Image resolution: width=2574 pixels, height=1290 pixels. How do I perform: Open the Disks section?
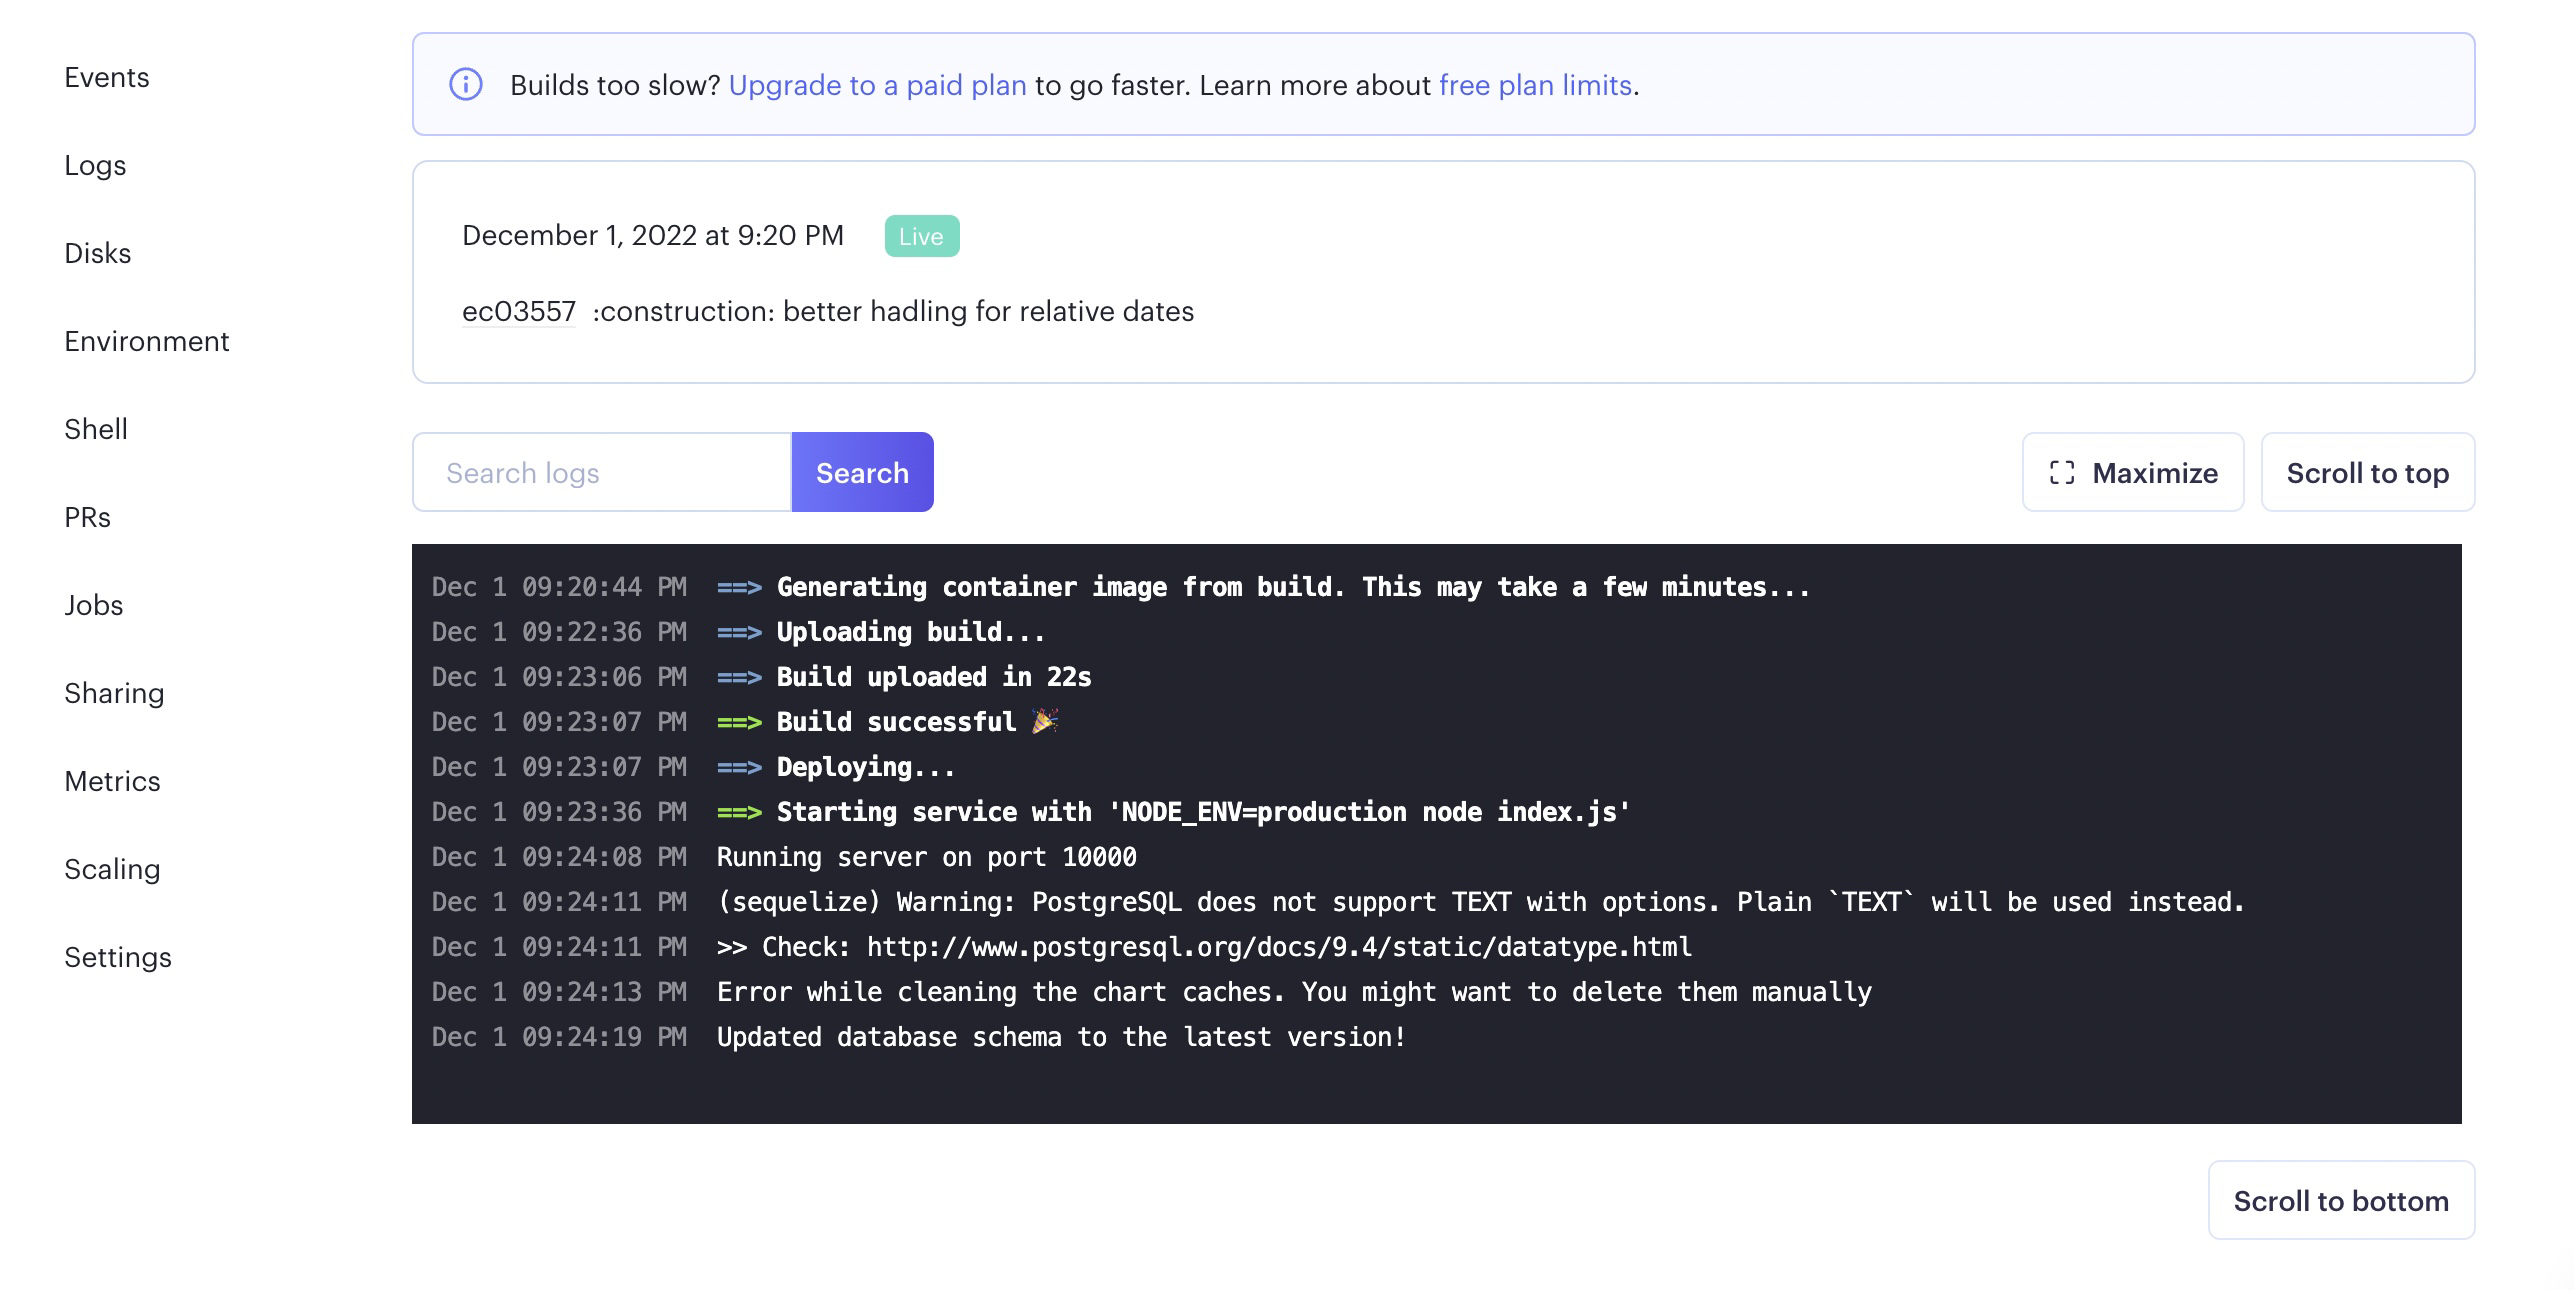coord(97,253)
